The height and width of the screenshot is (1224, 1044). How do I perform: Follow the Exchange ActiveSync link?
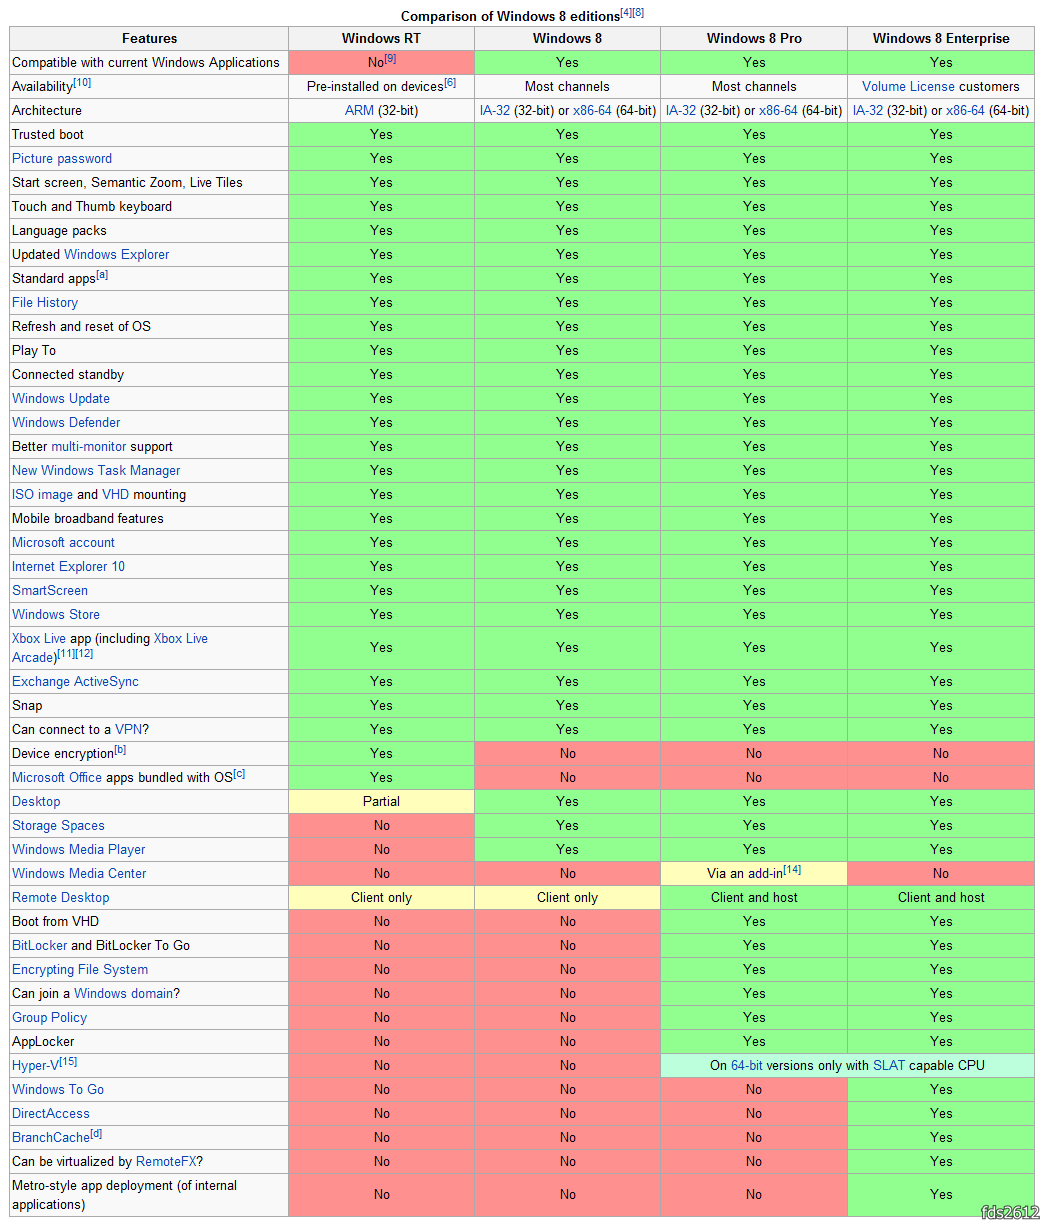click(75, 681)
